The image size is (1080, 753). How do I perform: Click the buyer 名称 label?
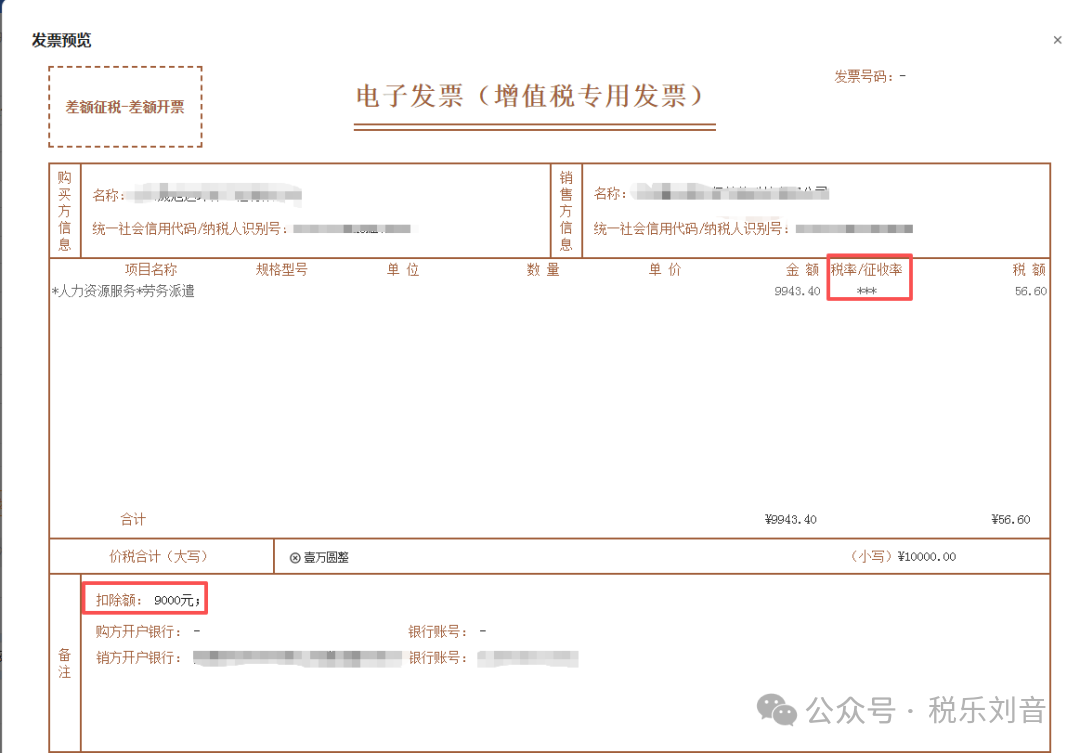tap(109, 196)
